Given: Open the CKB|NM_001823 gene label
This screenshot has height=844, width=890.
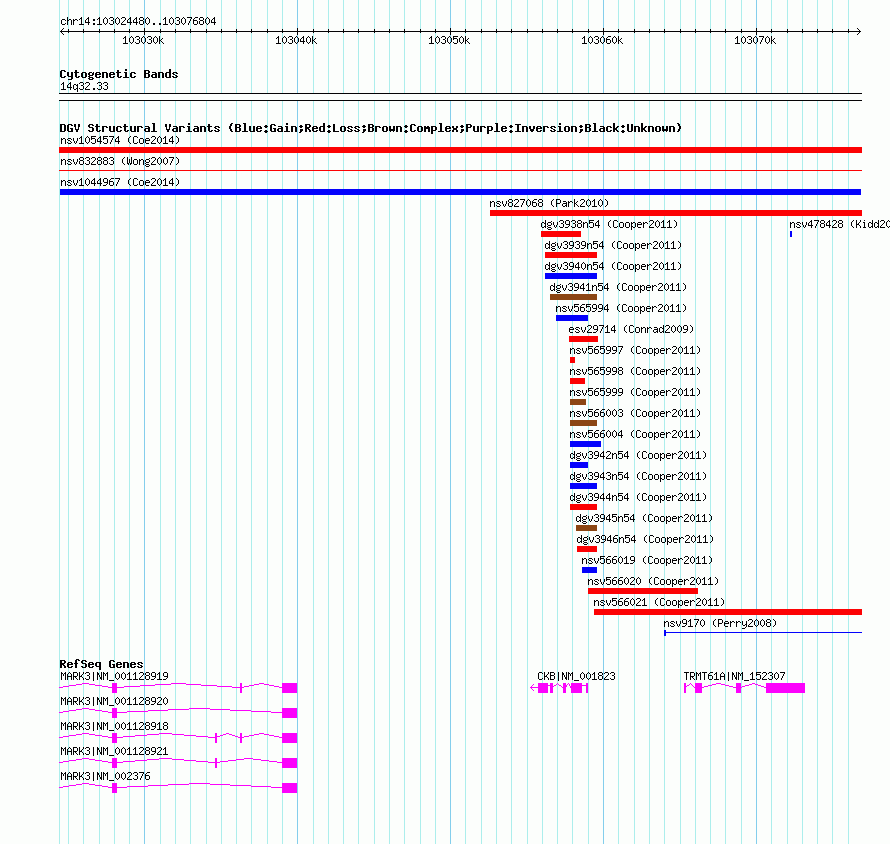Looking at the screenshot, I should coord(576,677).
